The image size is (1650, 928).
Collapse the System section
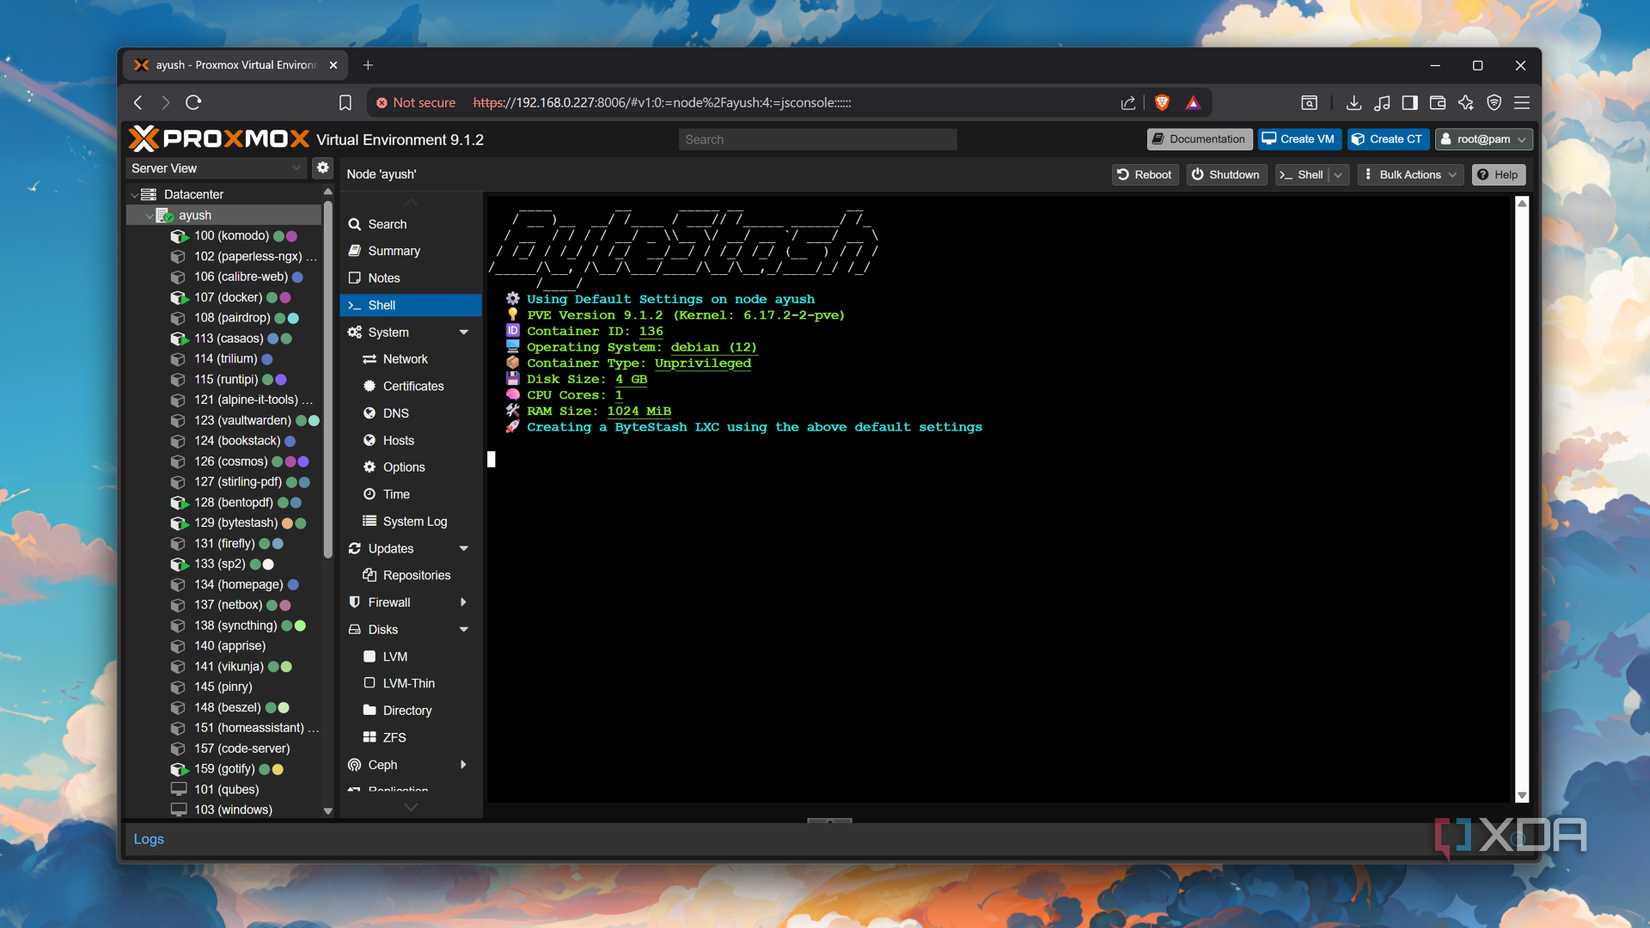[x=463, y=331]
